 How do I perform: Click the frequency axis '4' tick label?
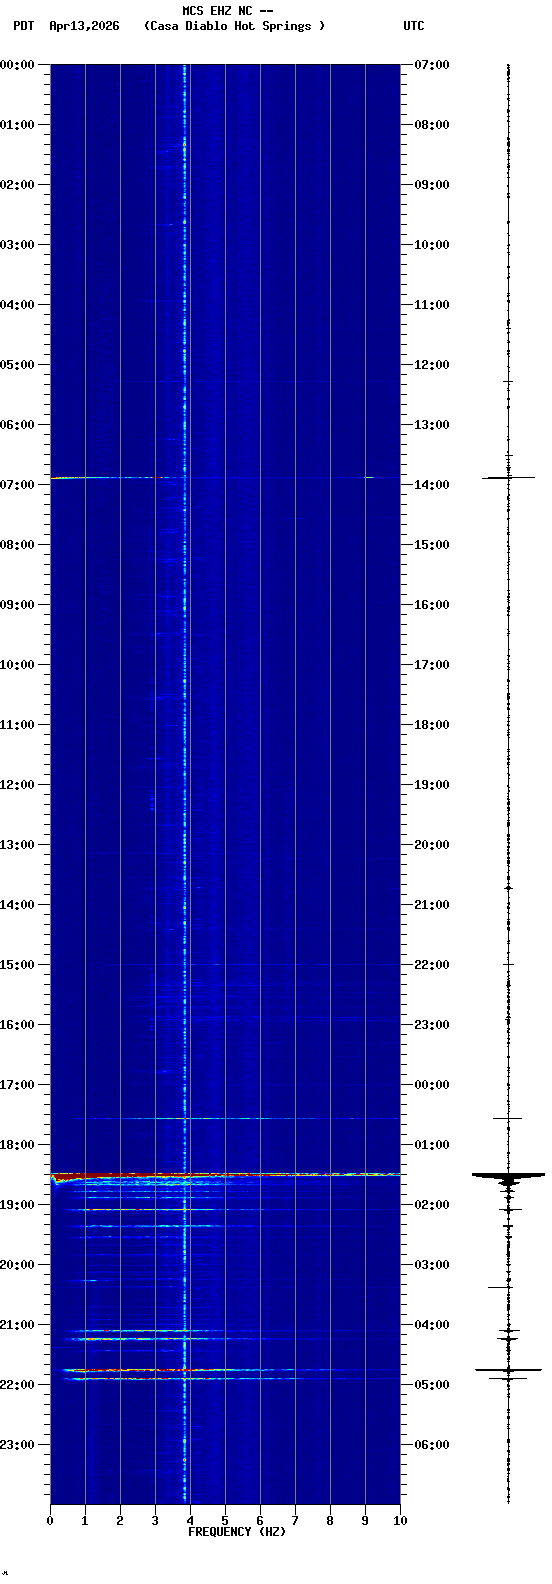click(190, 1521)
